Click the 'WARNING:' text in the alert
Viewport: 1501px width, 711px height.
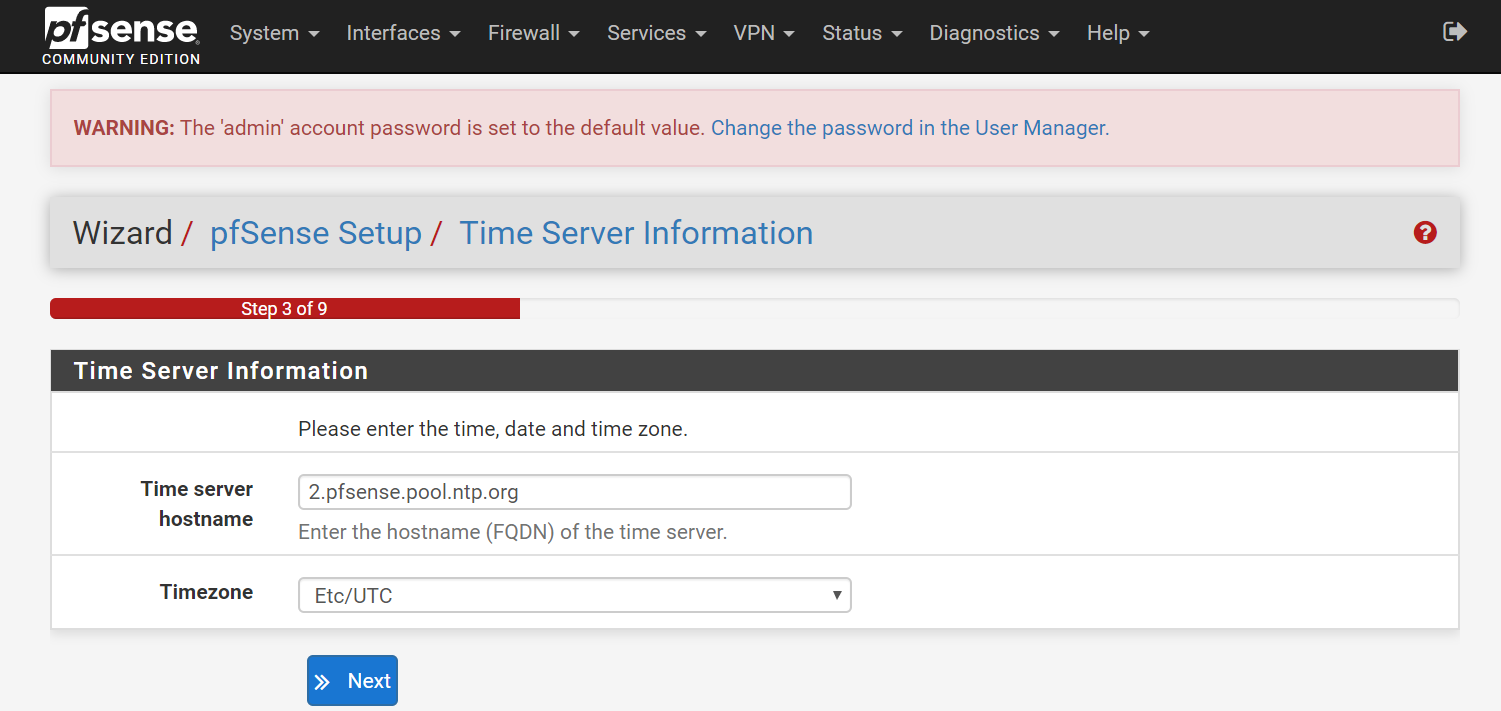click(124, 128)
